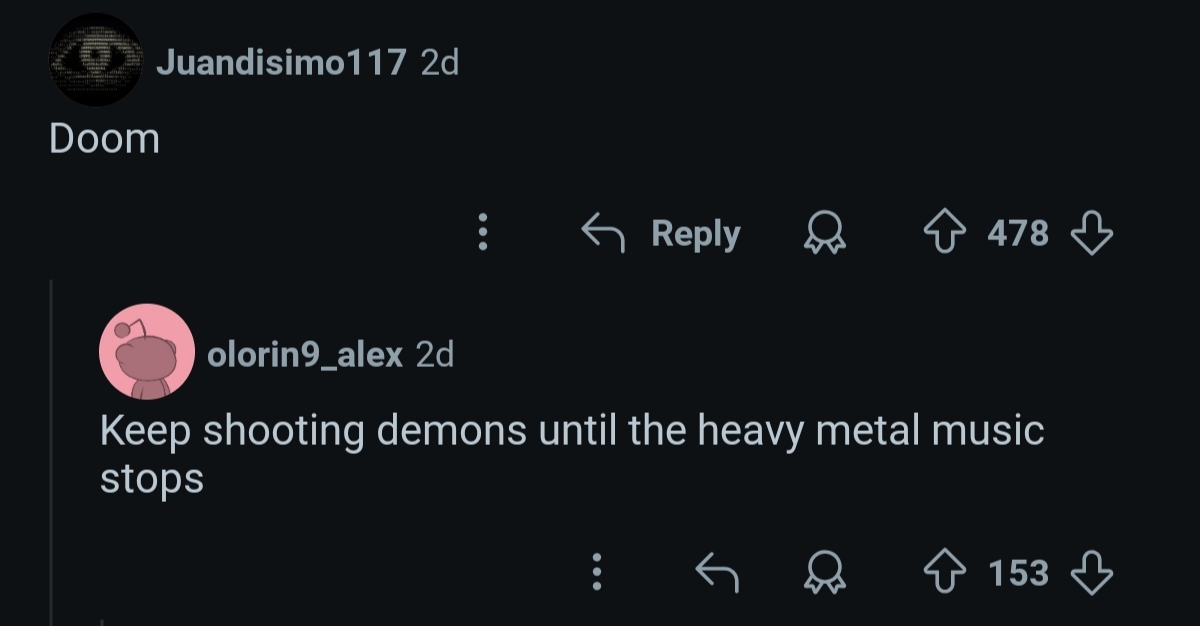This screenshot has width=1200, height=626.
Task: View olorin9_alex's pink snoo avatar
Action: (x=147, y=352)
